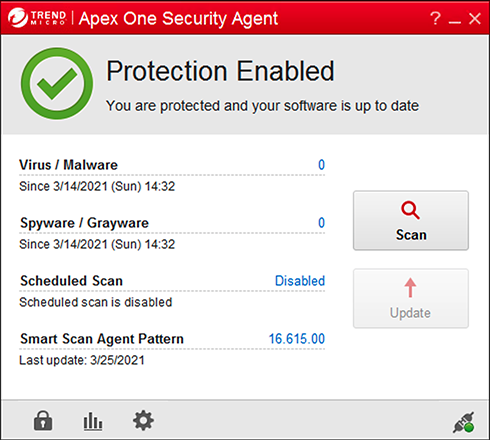Open the Virus / Malware count link
Image resolution: width=490 pixels, height=440 pixels.
click(321, 165)
